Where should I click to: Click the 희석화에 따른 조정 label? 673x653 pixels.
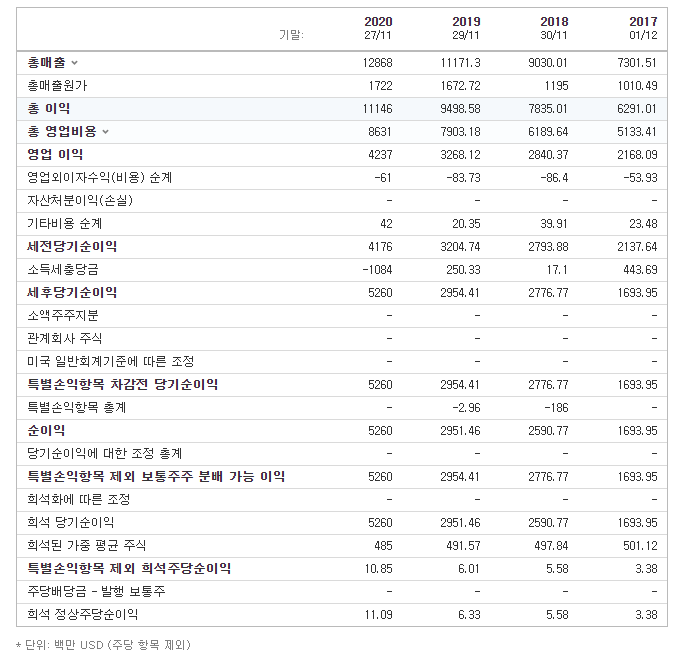tap(79, 499)
